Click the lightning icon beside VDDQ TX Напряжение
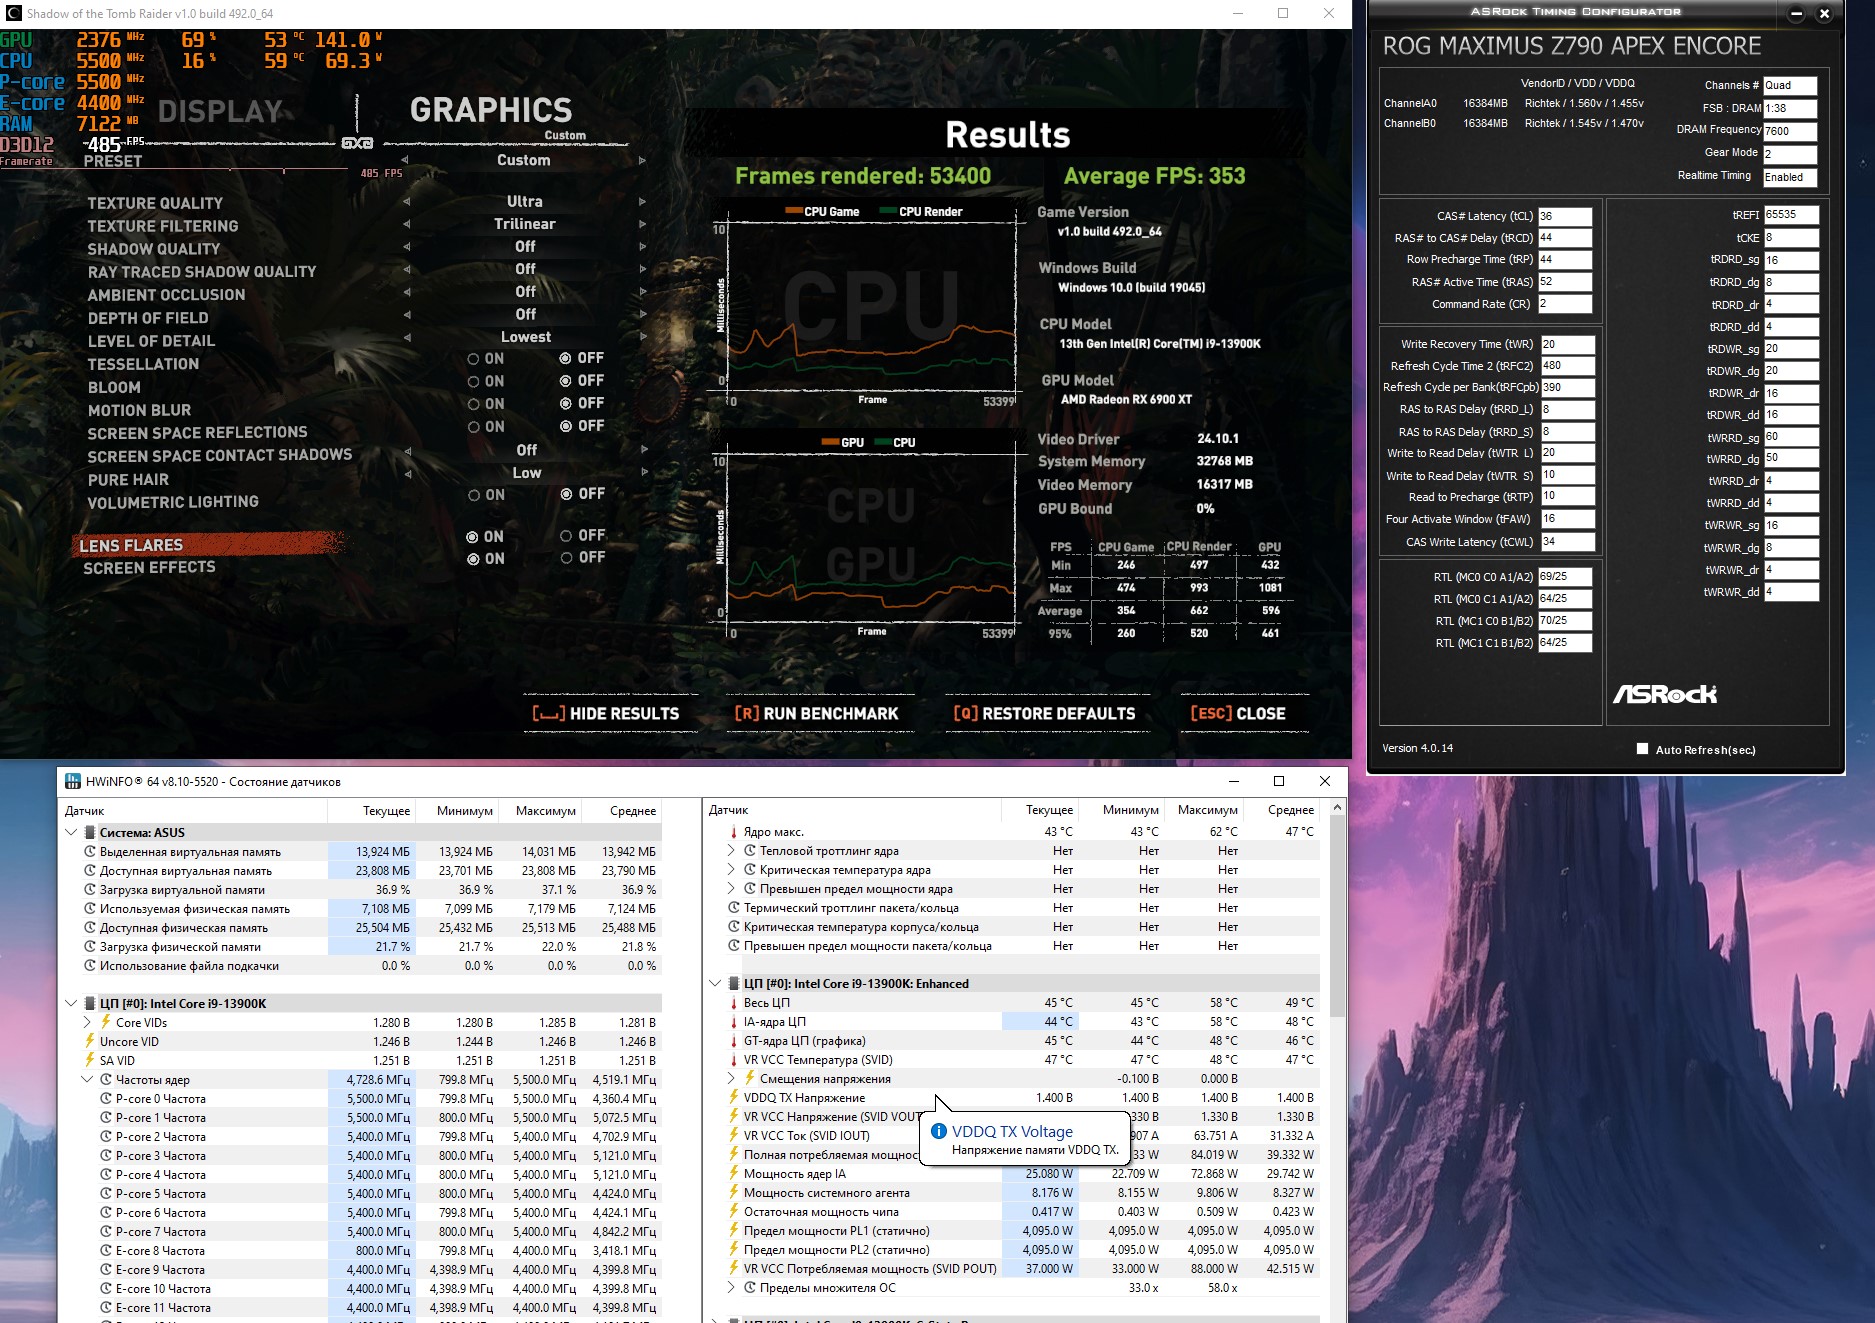The height and width of the screenshot is (1323, 1875). [x=733, y=1097]
